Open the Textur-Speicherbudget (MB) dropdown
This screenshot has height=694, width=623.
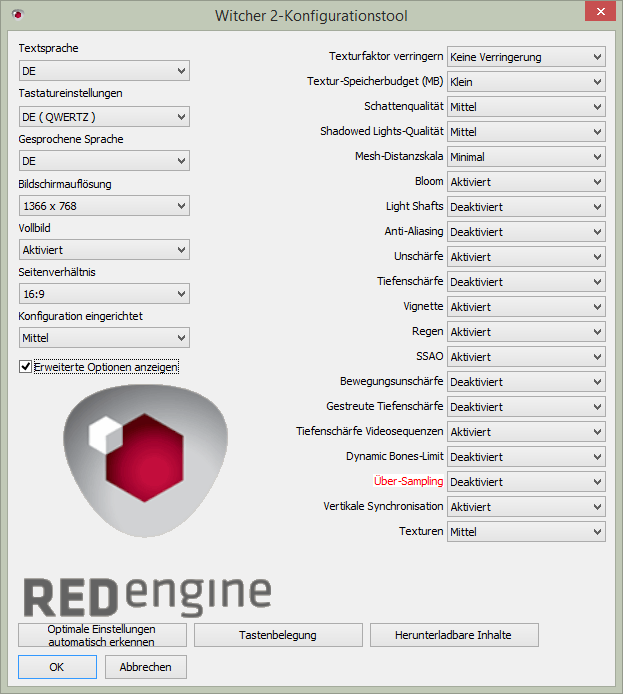(x=526, y=82)
